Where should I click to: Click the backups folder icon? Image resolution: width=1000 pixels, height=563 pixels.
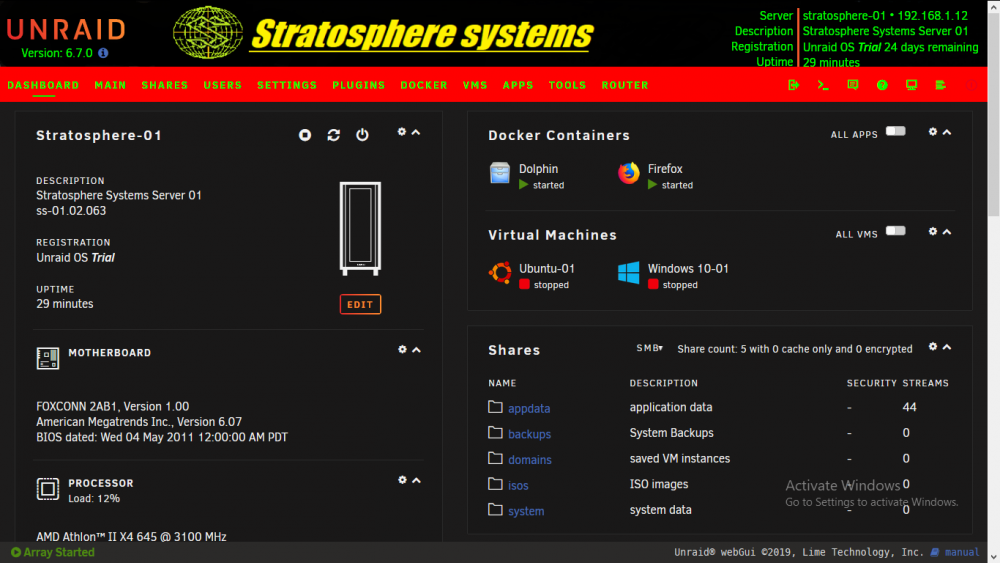[x=496, y=432]
